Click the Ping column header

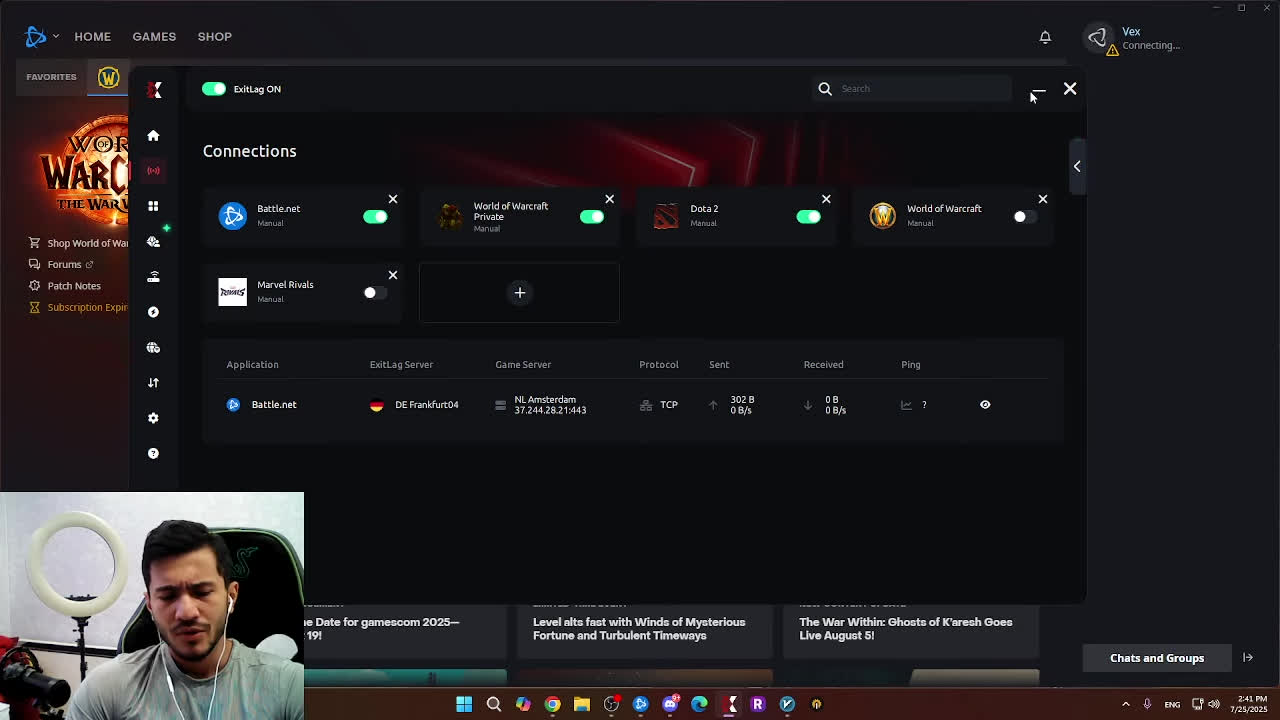point(910,365)
